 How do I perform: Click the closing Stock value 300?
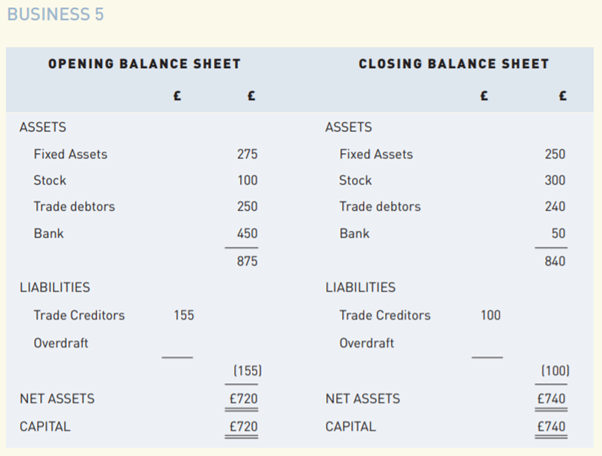[x=555, y=180]
